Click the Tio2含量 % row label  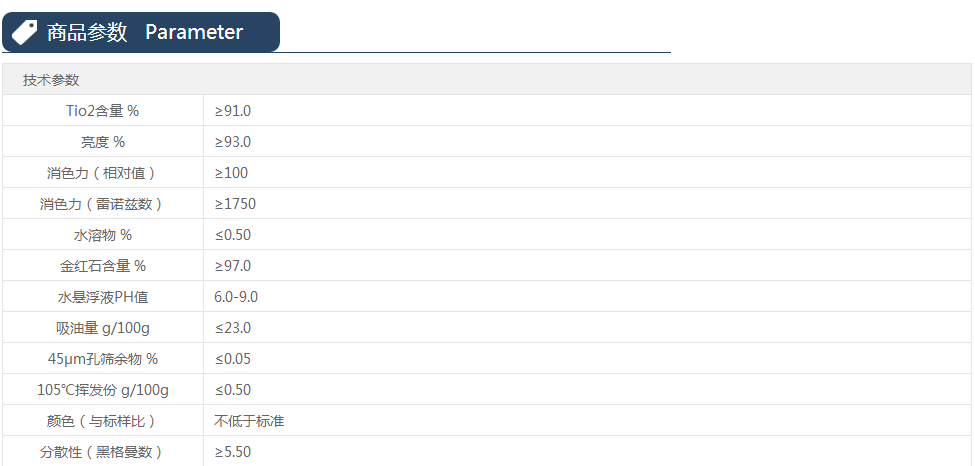click(103, 111)
